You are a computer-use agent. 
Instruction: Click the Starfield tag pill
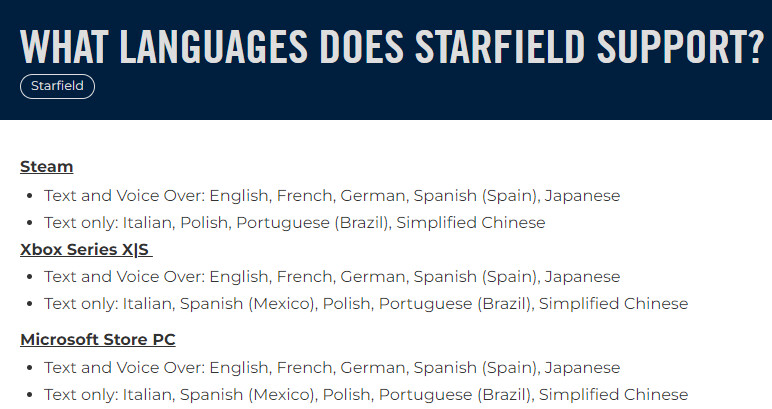[57, 87]
